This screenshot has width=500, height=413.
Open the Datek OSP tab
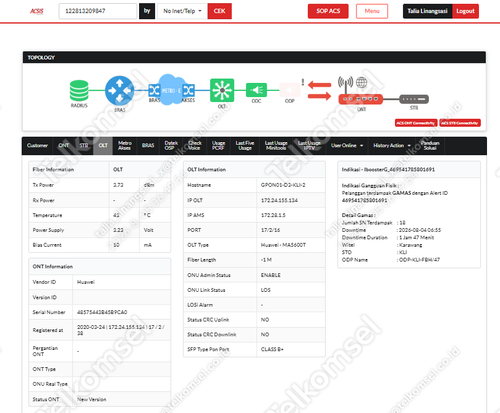pos(171,146)
